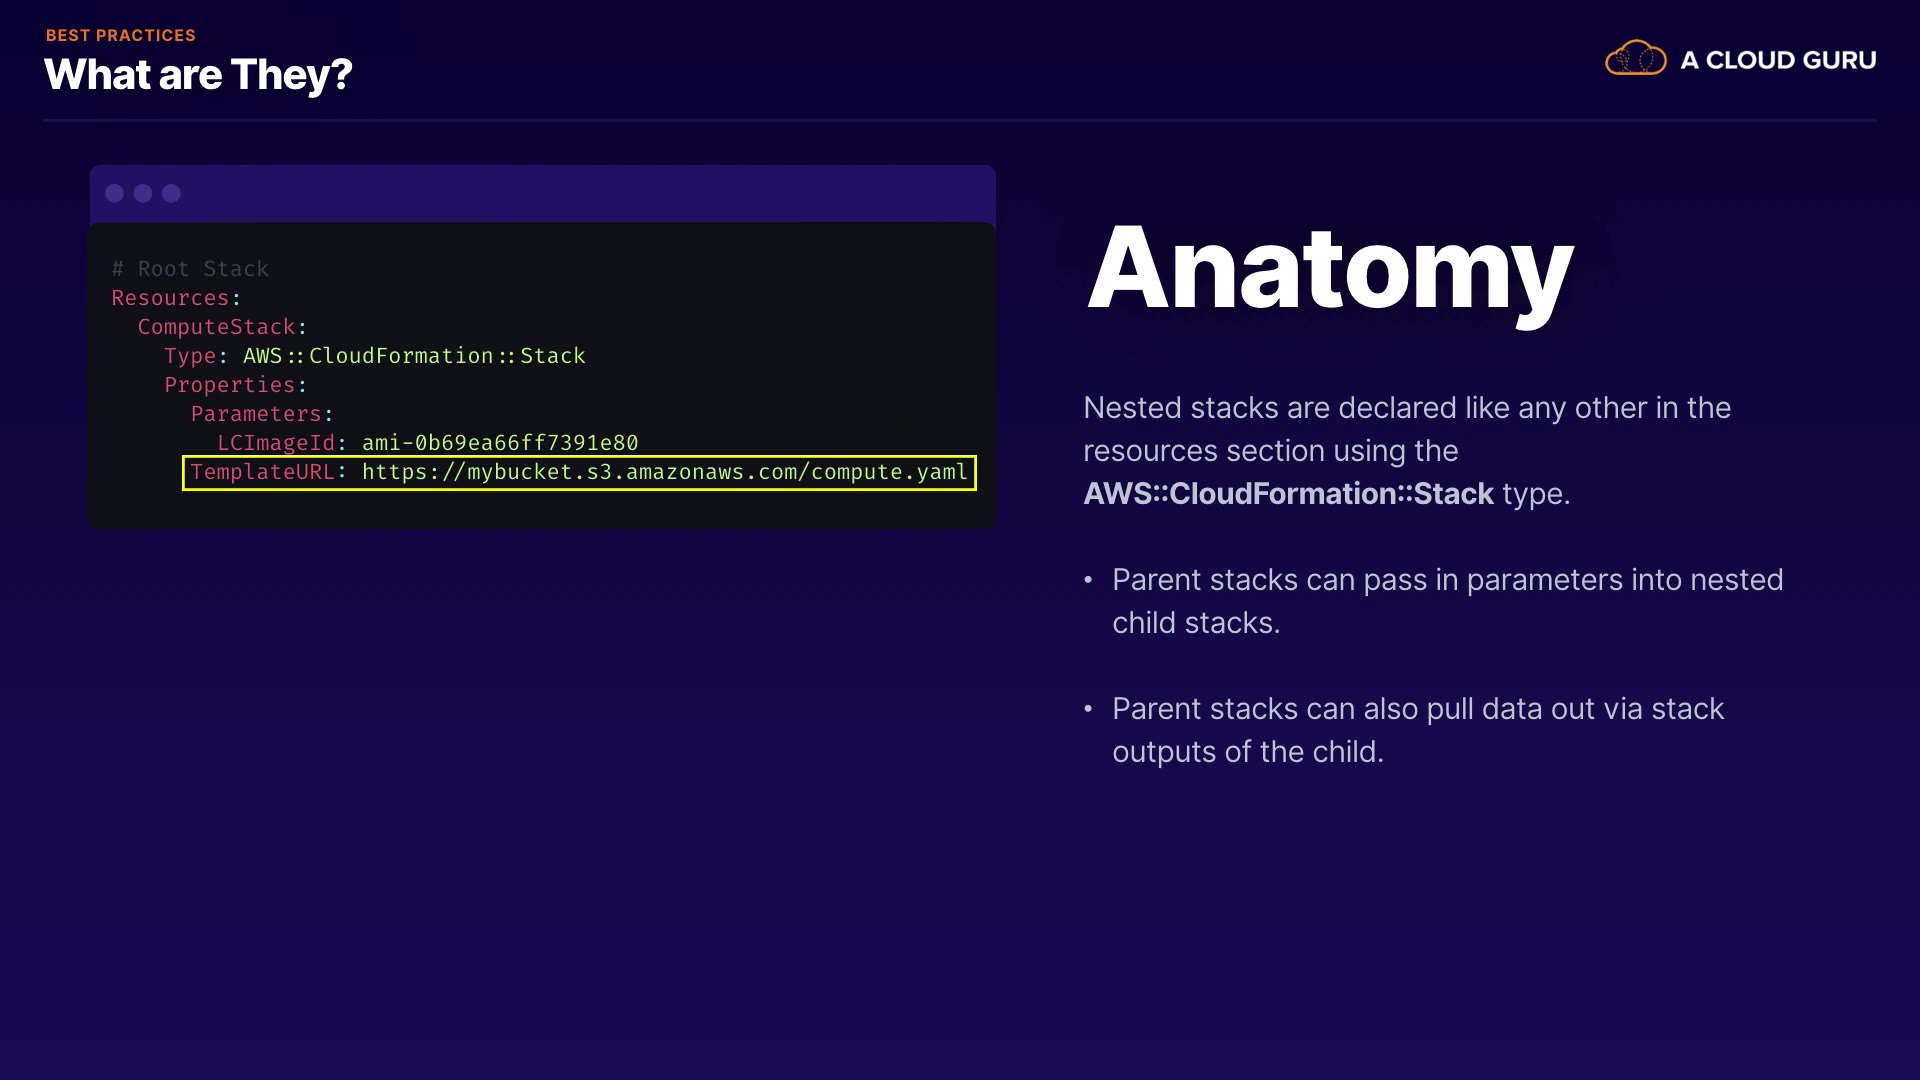Click the 'ComputeStack:' key in the code

point(217,327)
